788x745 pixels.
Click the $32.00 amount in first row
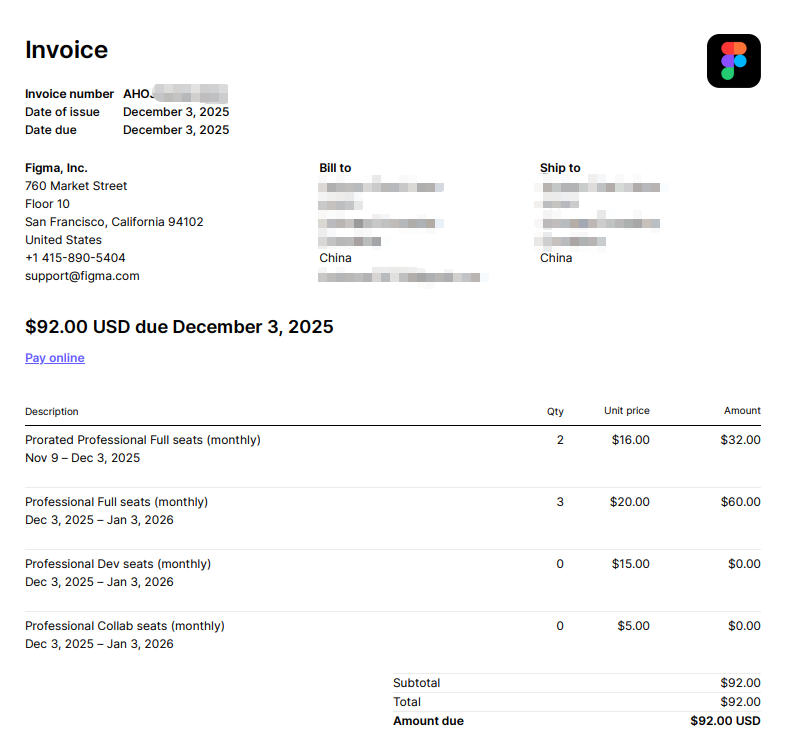[x=740, y=440]
